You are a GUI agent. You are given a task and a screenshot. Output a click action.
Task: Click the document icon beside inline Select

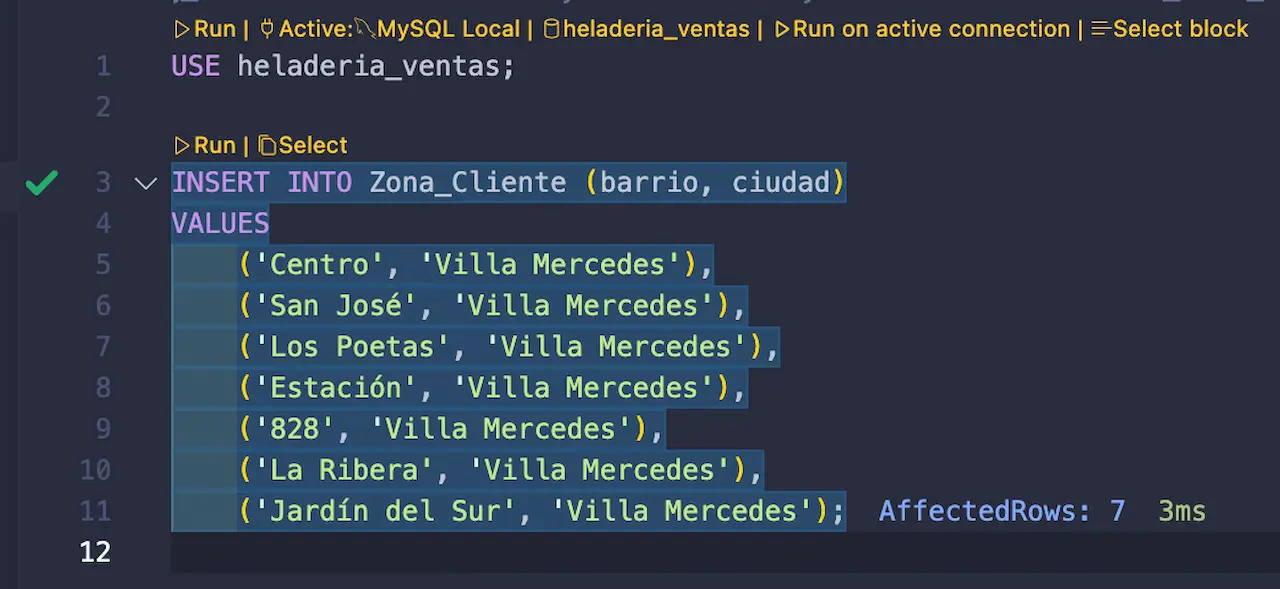266,145
